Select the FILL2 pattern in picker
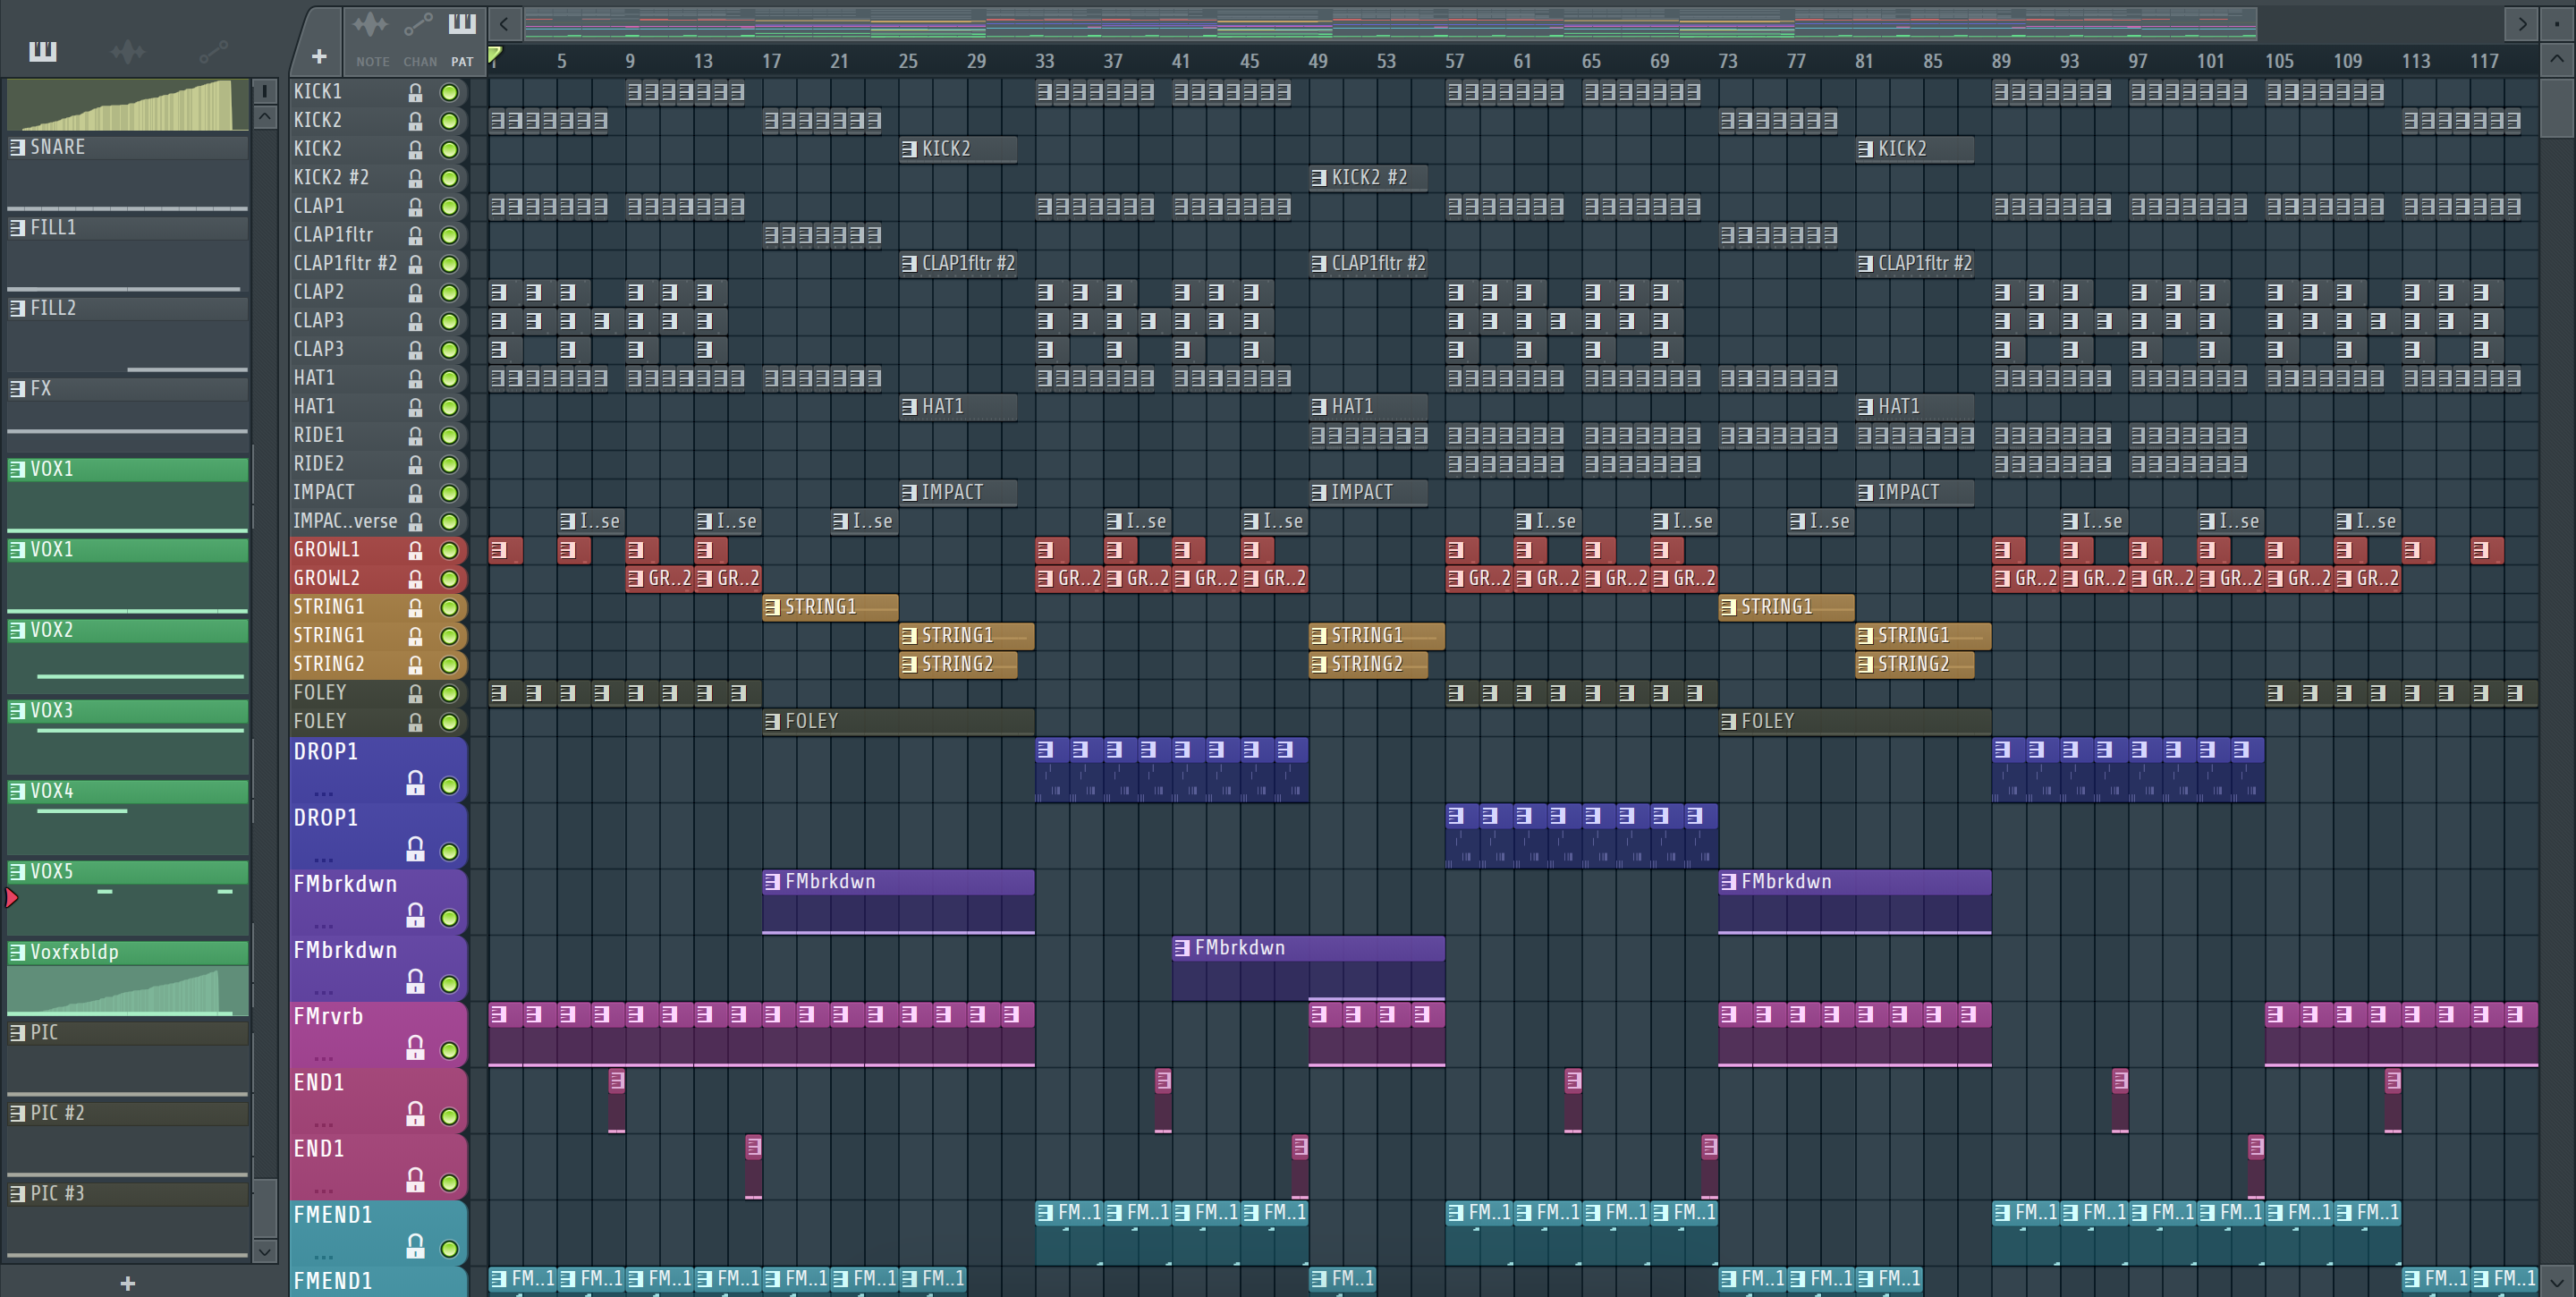 pos(128,337)
